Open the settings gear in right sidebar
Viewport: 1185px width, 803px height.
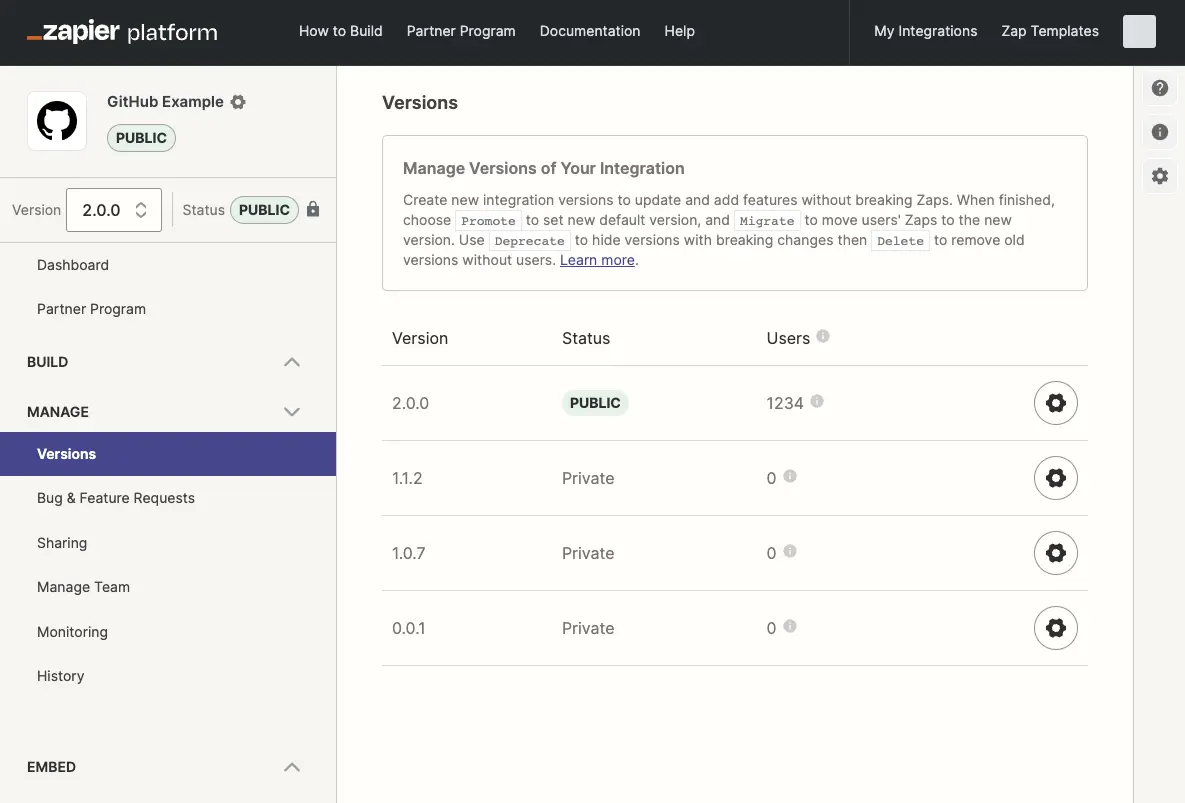(x=1159, y=176)
